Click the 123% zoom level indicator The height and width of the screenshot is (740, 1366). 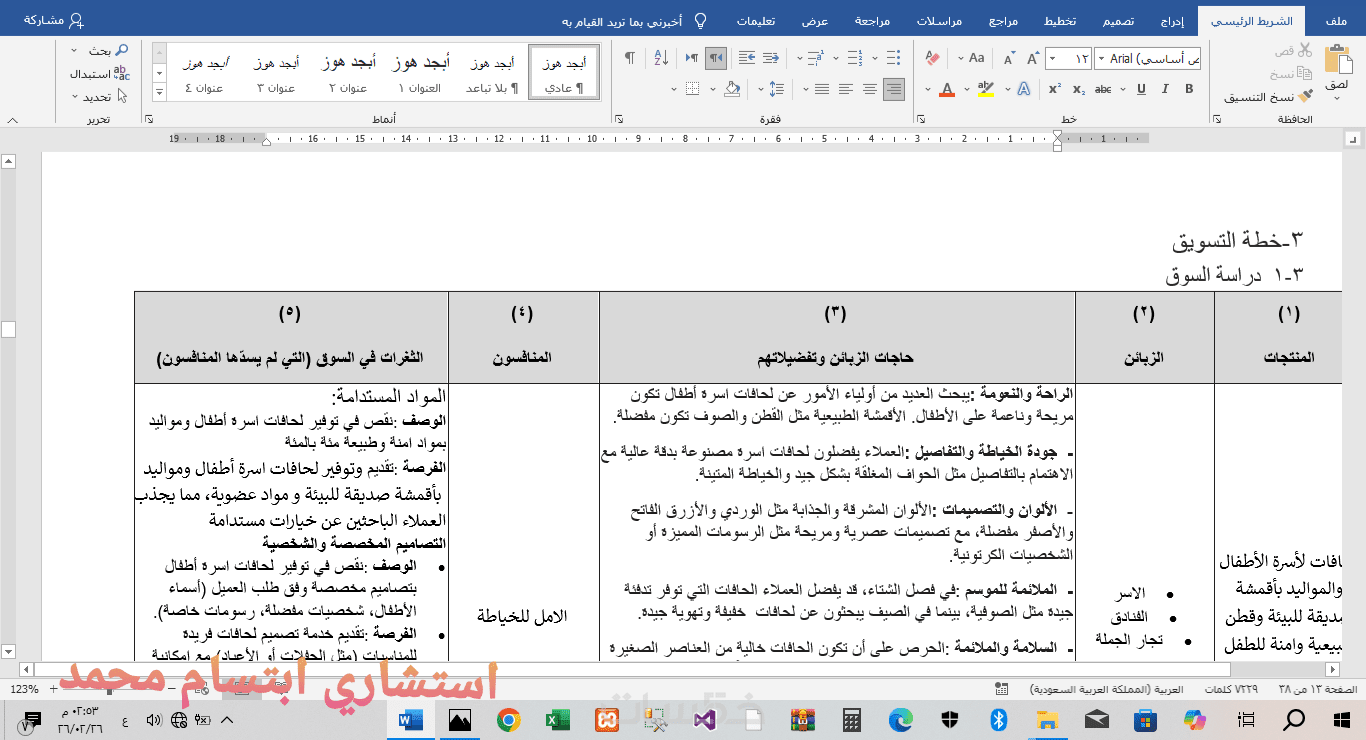[23, 689]
